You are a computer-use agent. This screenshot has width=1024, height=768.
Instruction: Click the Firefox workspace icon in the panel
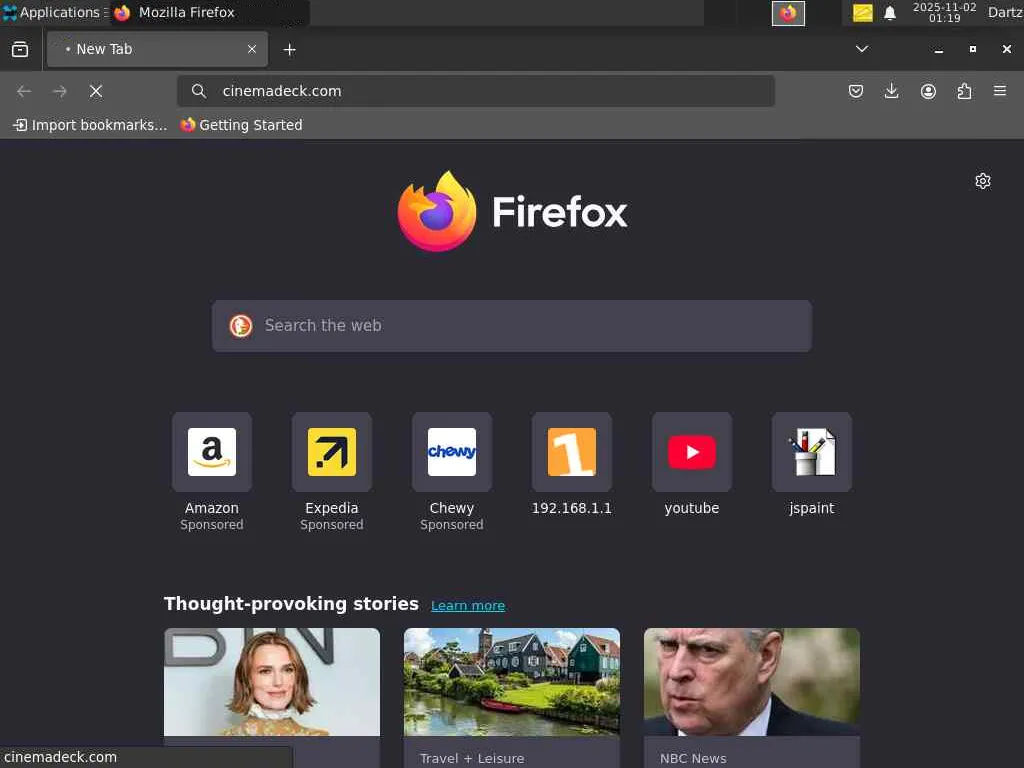click(788, 13)
